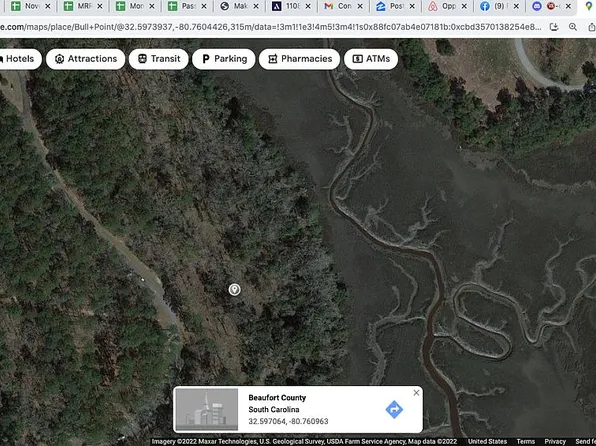Click the dropped pin marker on the map
596x446 pixels.
tap(235, 290)
